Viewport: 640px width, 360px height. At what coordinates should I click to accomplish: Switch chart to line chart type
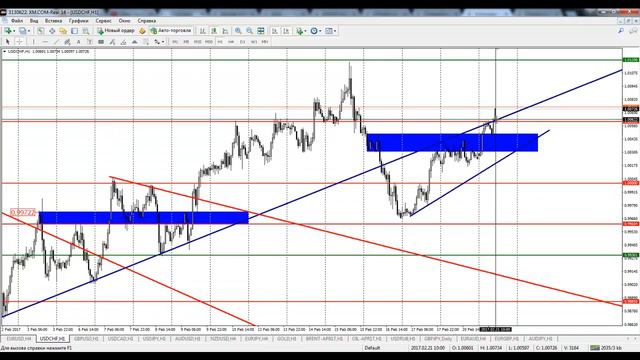225,31
